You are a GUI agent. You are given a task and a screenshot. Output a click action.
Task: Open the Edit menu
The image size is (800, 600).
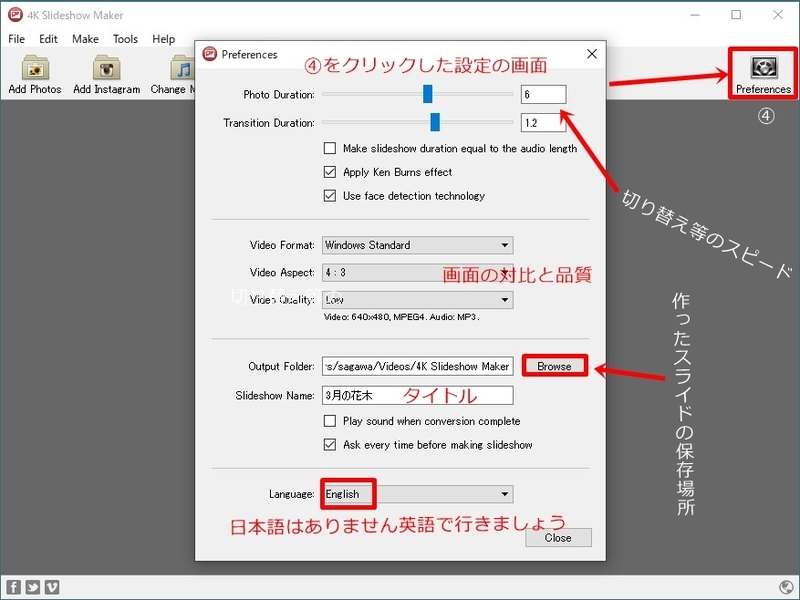click(x=48, y=39)
